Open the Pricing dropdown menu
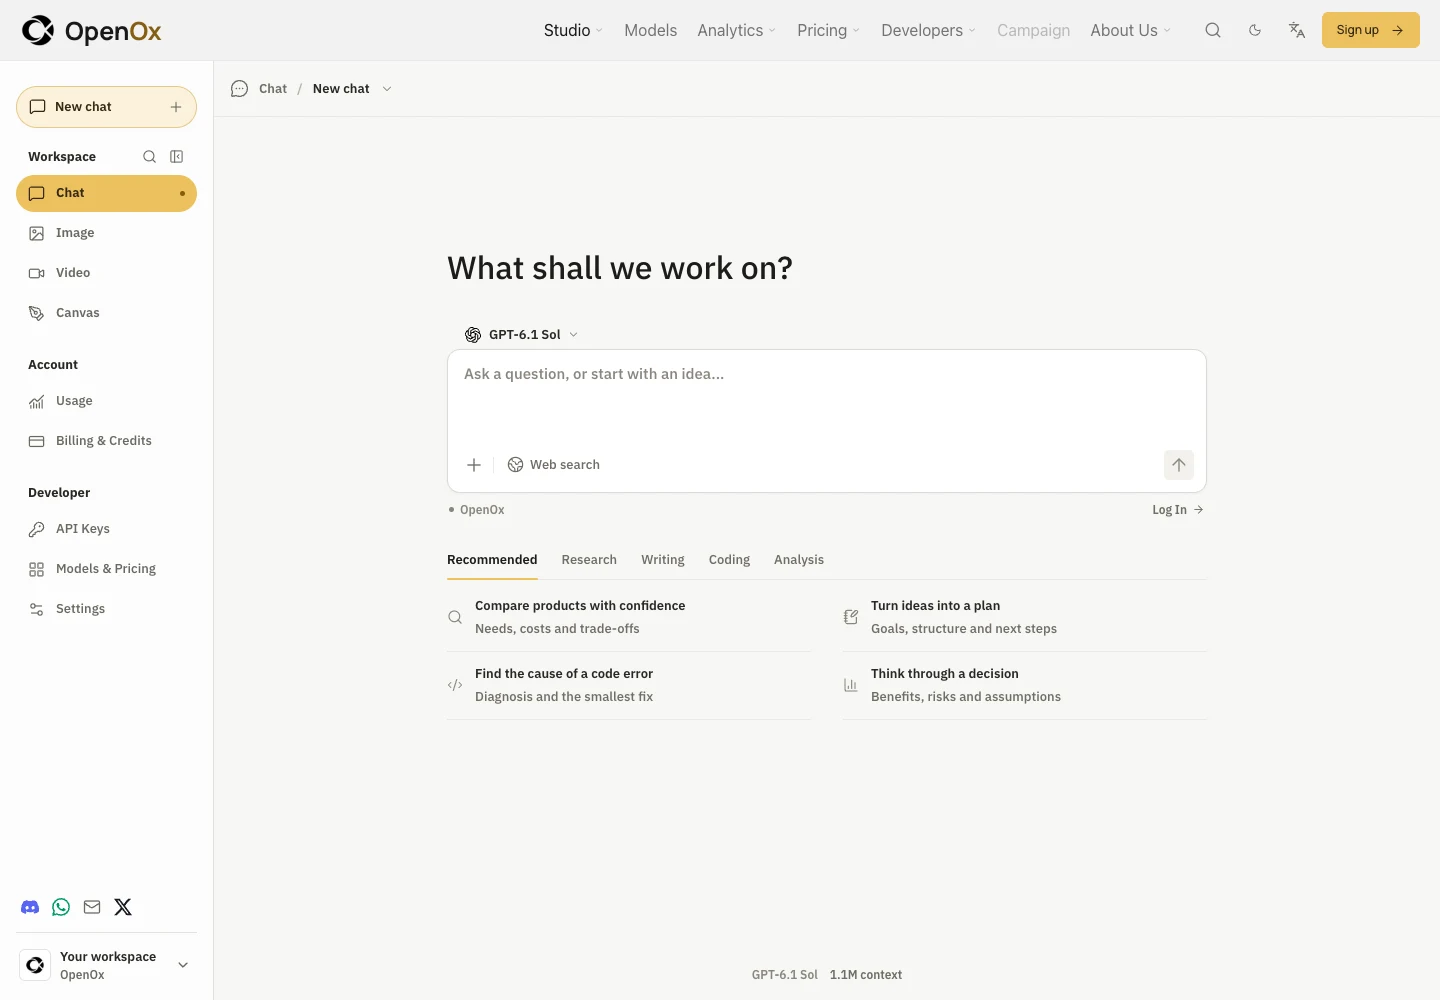The width and height of the screenshot is (1440, 1000). [x=828, y=30]
